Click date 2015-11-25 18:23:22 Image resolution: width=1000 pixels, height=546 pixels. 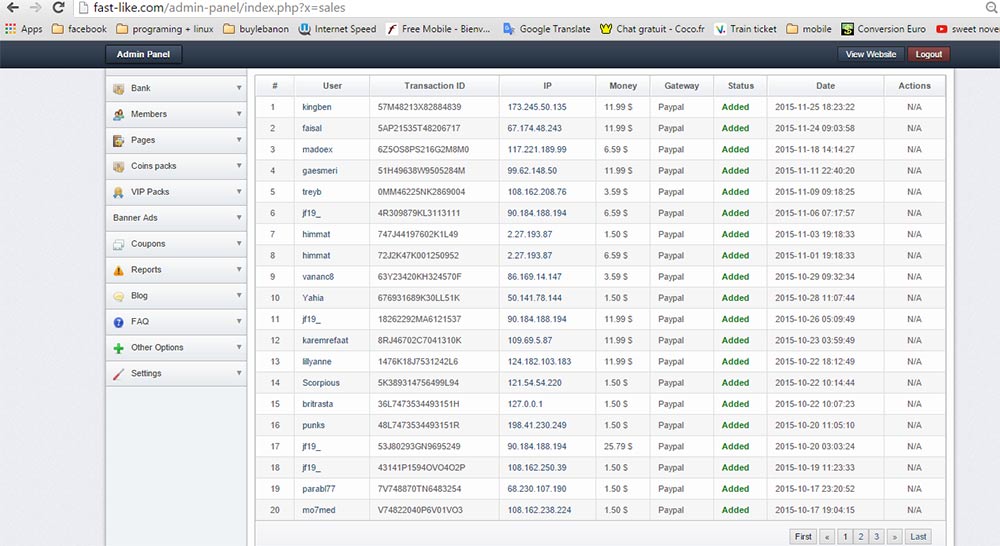pos(814,107)
